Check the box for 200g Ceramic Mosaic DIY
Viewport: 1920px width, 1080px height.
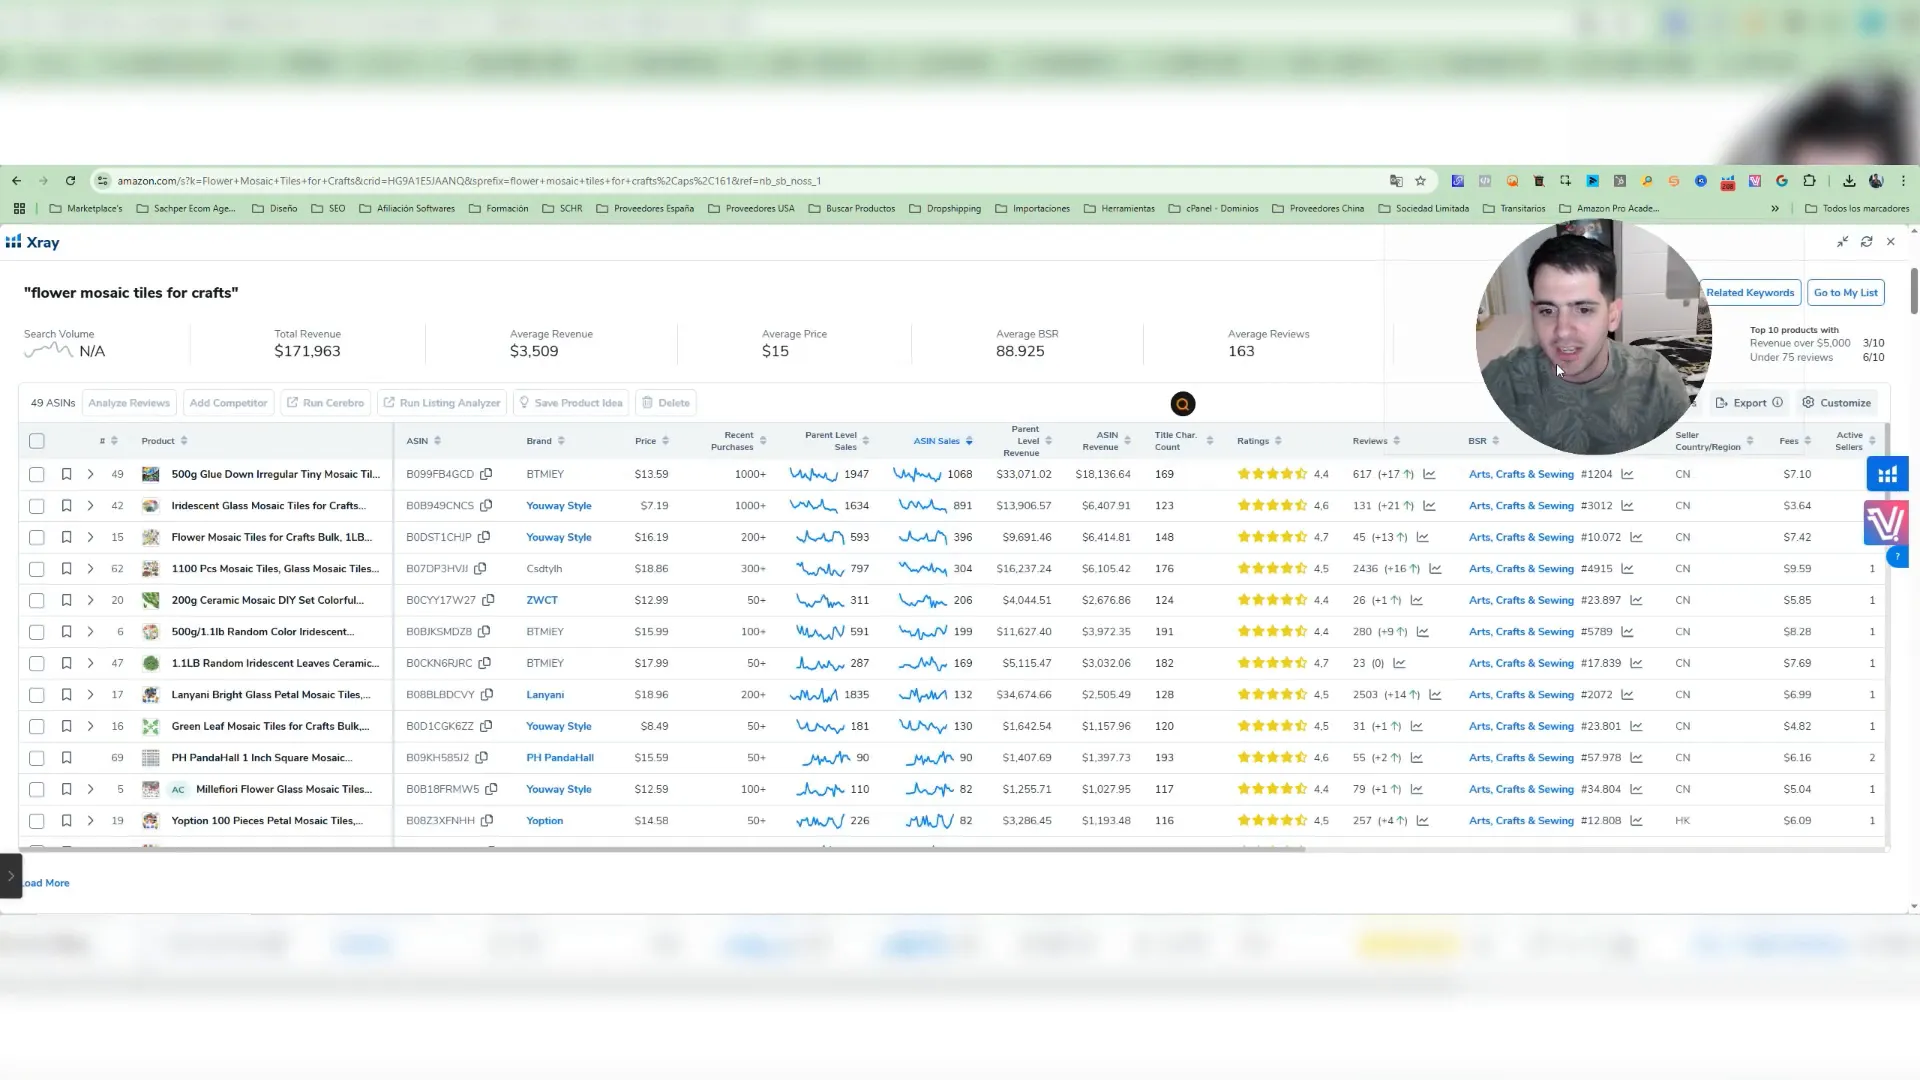point(37,601)
